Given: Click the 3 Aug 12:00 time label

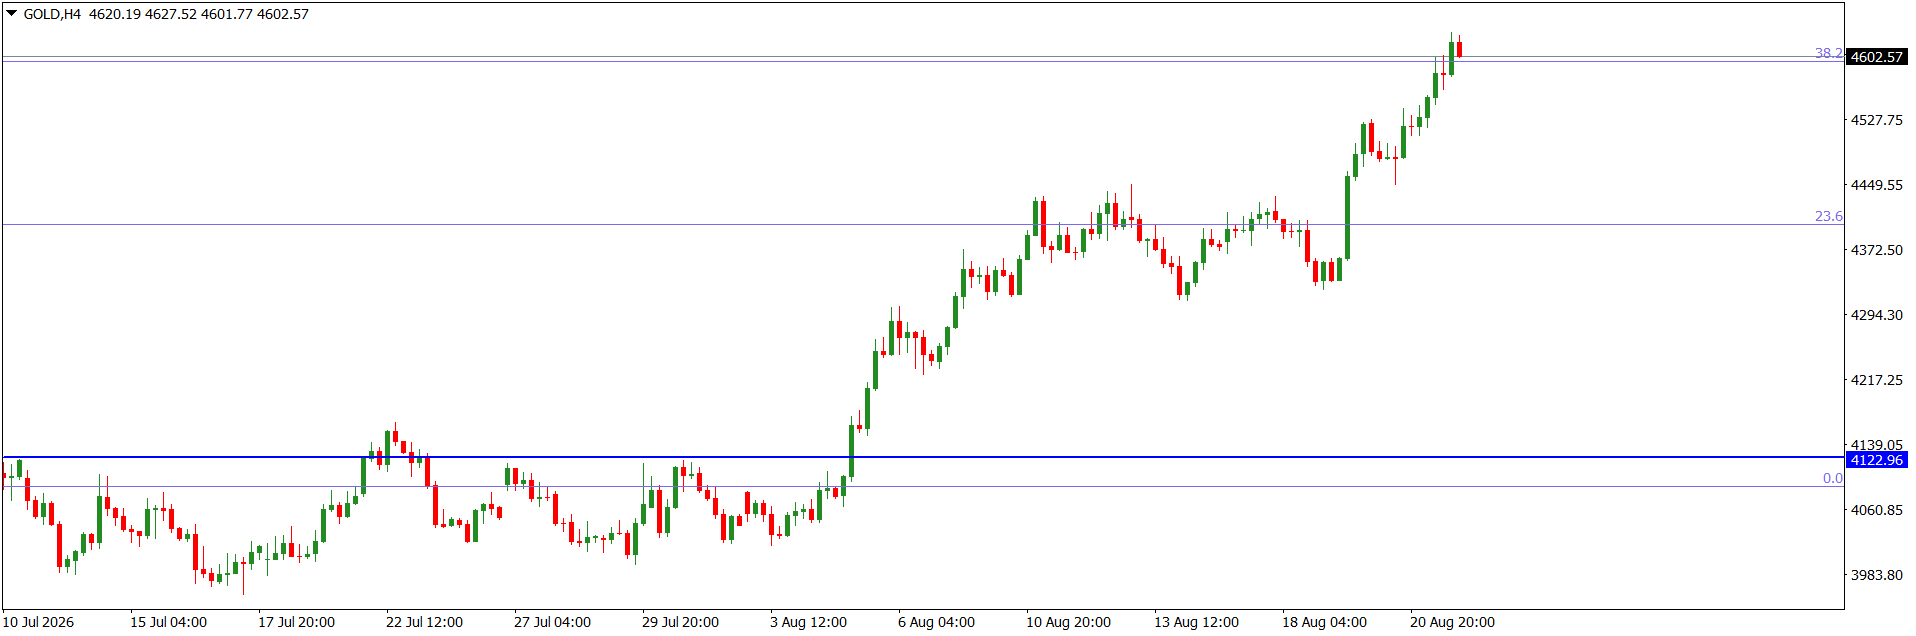Looking at the screenshot, I should click(808, 622).
